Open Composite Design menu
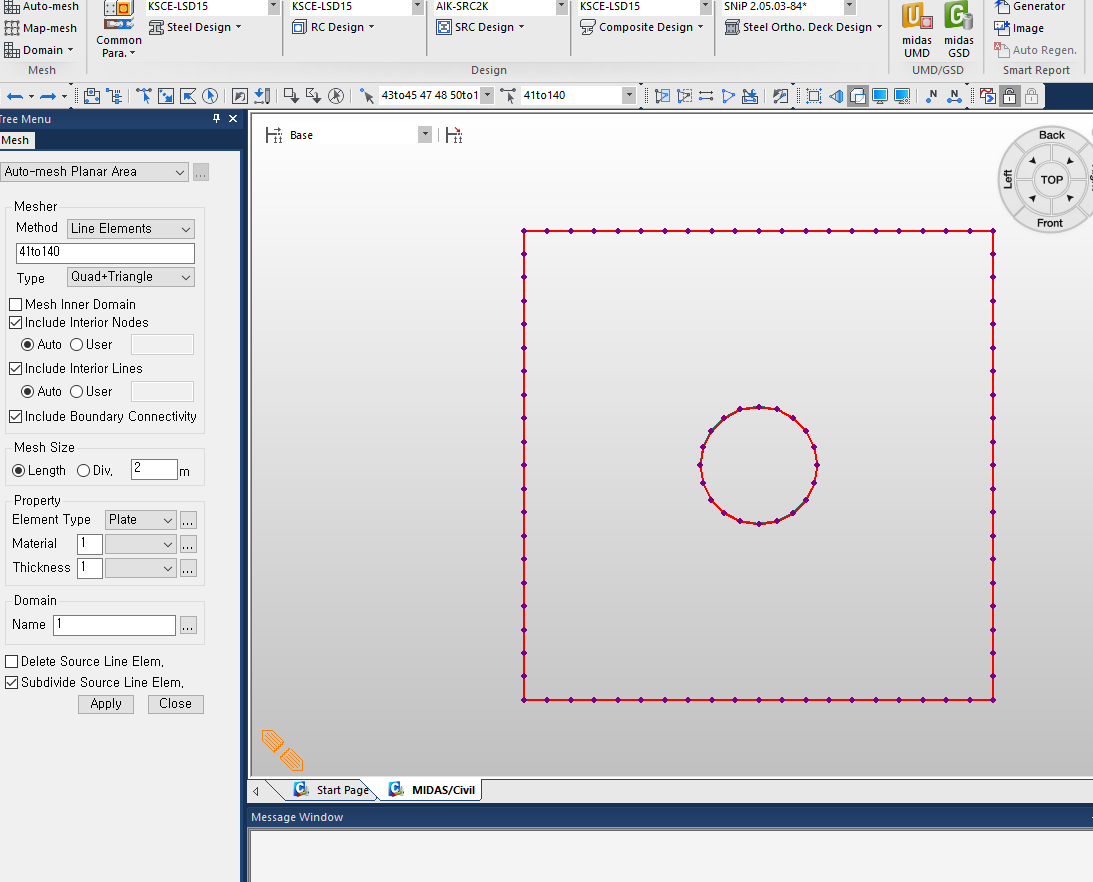Viewport: 1093px width, 882px height. 641,27
